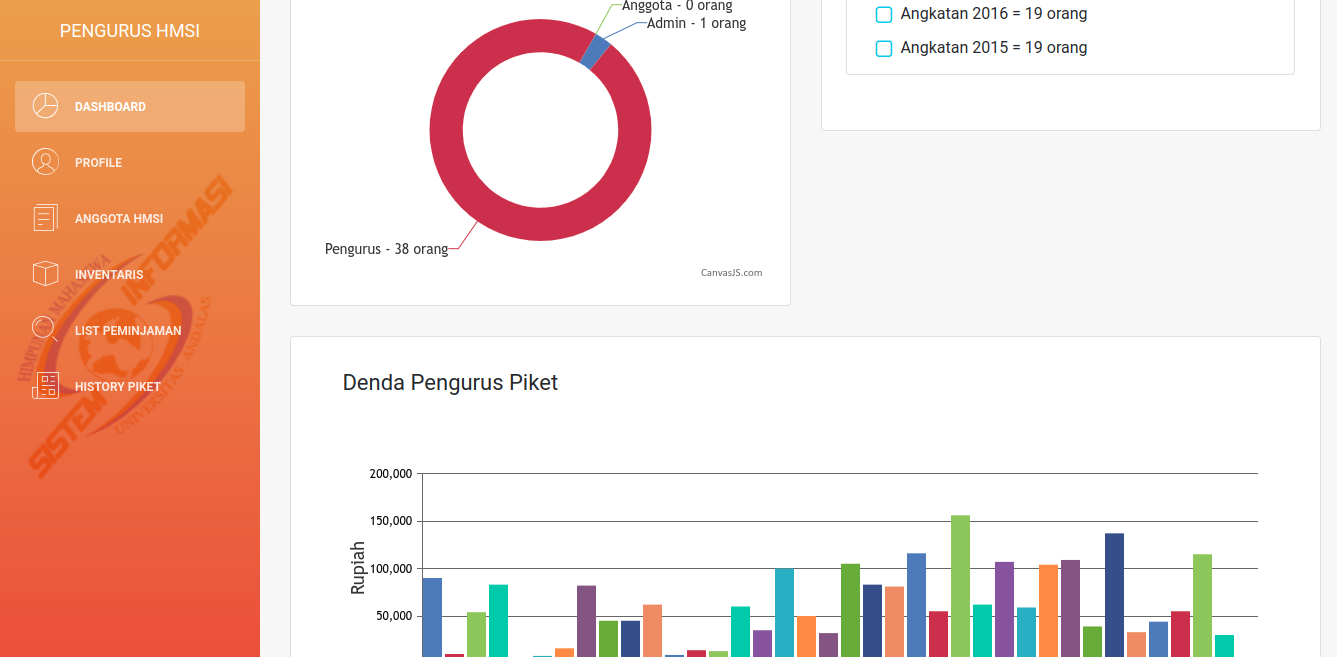1337x657 pixels.
Task: Check the Angkatan 2016 checkbox
Action: pos(883,14)
